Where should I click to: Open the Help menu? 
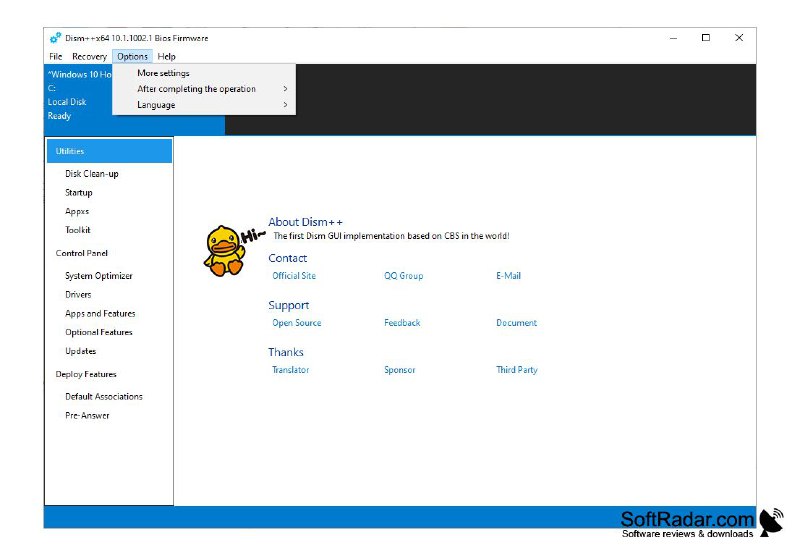coord(166,57)
